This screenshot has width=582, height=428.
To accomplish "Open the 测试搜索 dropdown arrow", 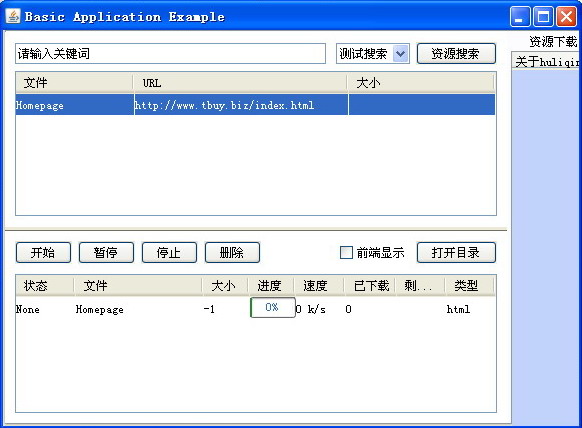I will (400, 54).
